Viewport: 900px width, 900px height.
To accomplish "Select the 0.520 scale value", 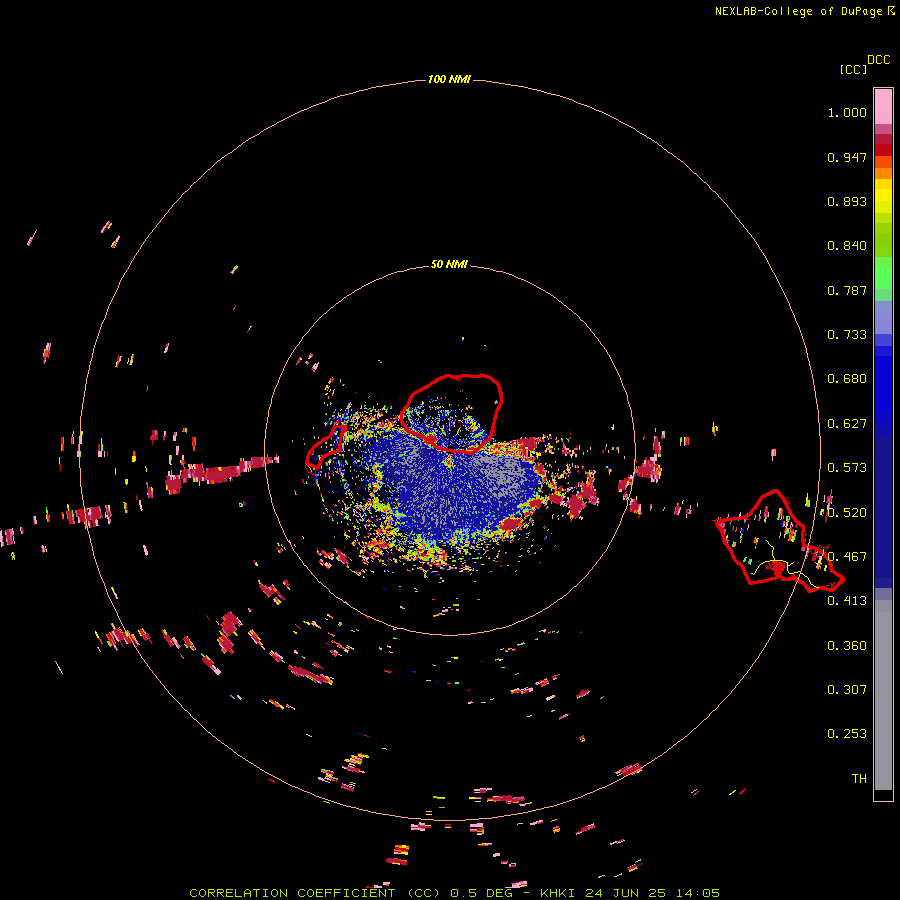I will (847, 513).
